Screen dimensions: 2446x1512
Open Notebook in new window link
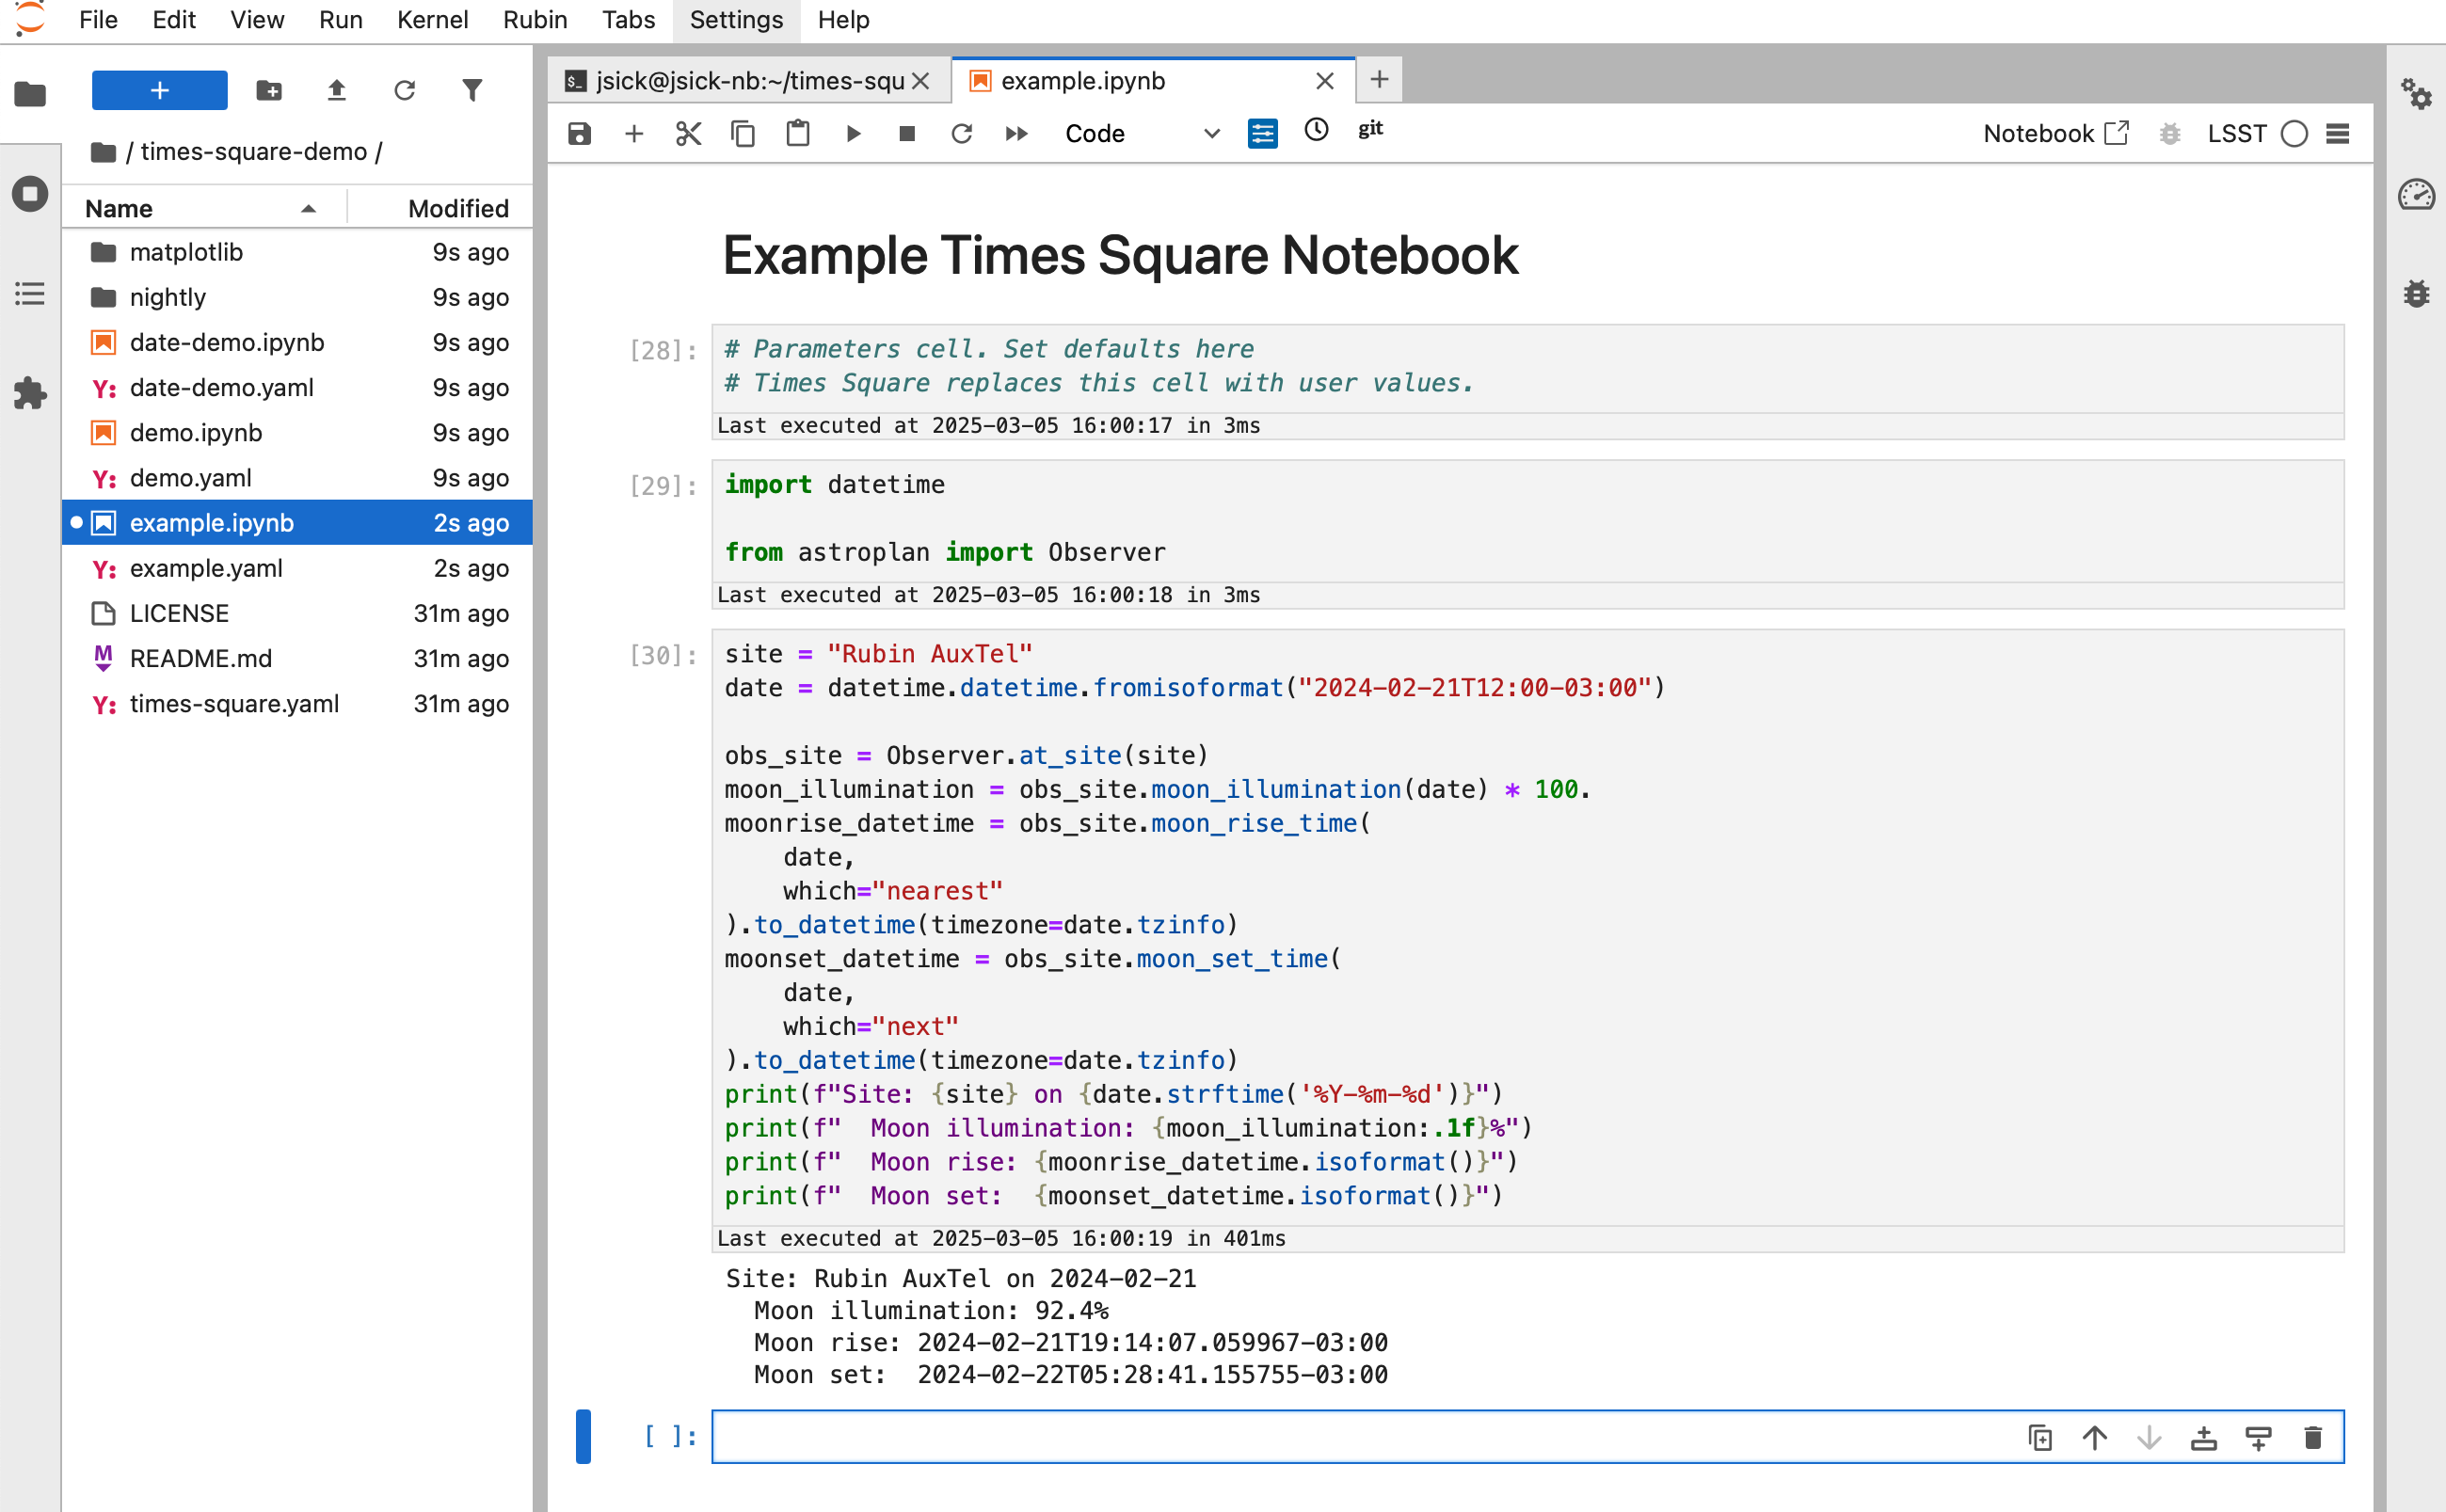pos(2056,134)
